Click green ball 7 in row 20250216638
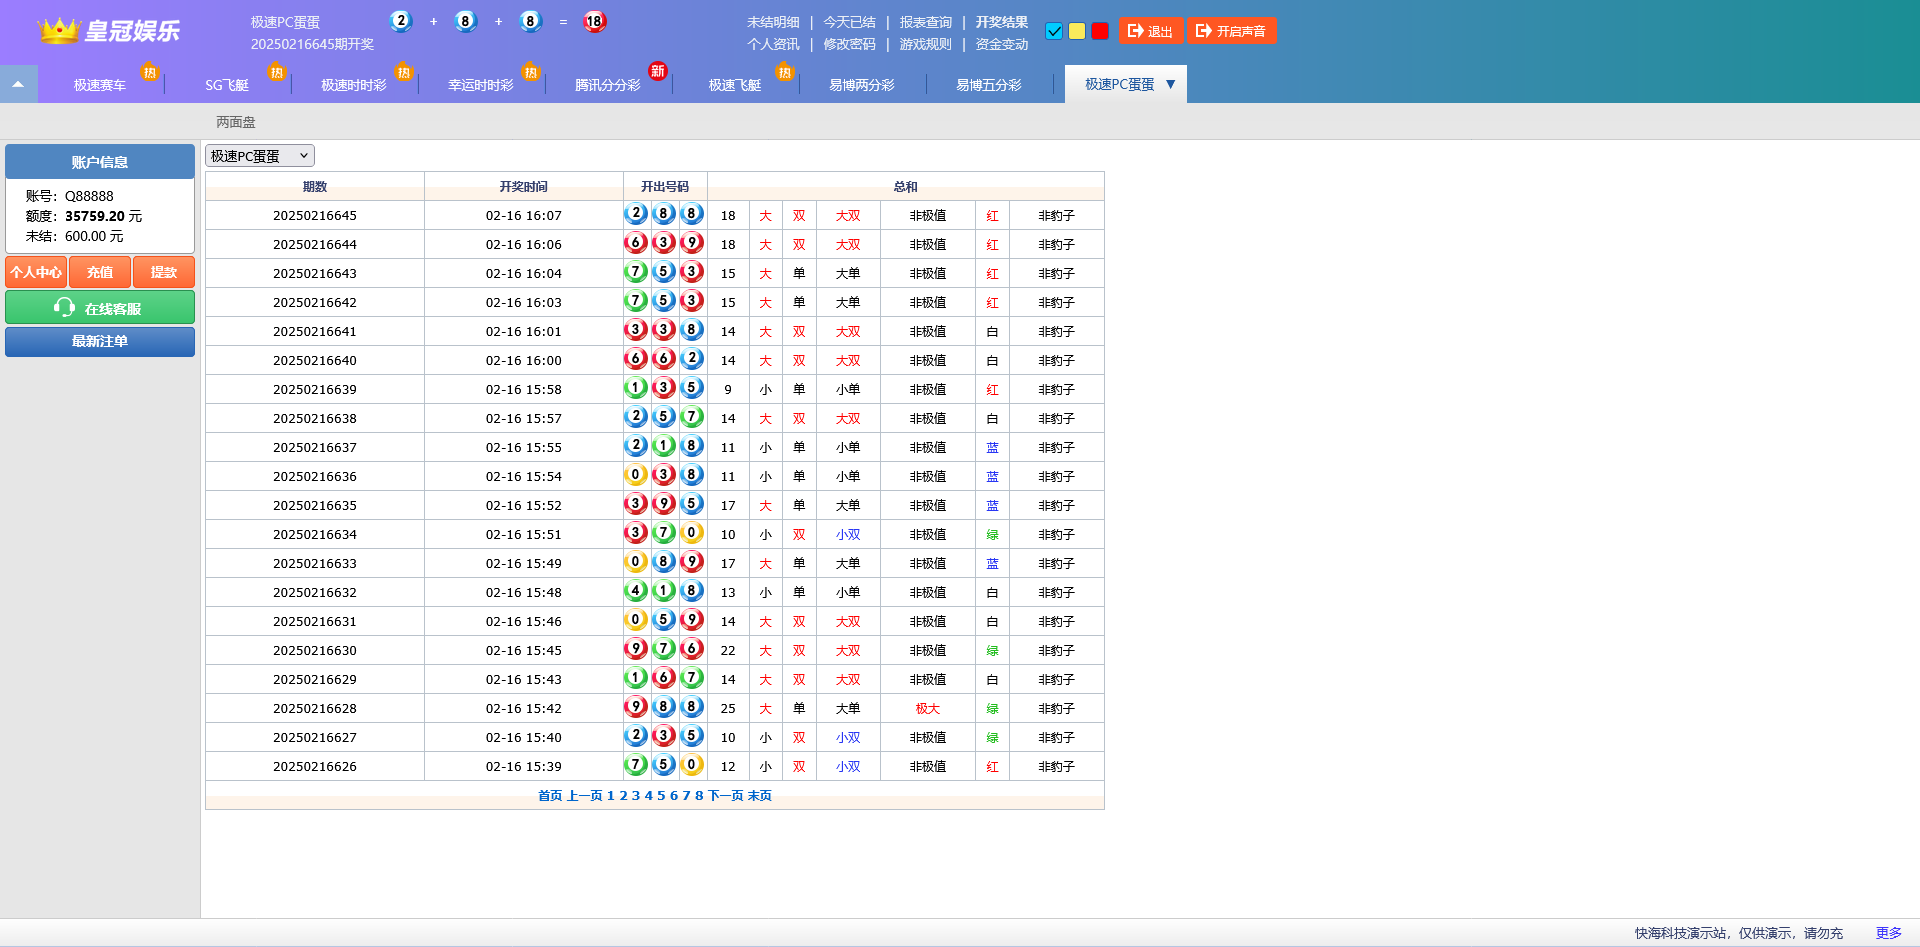The width and height of the screenshot is (1920, 947). click(691, 417)
